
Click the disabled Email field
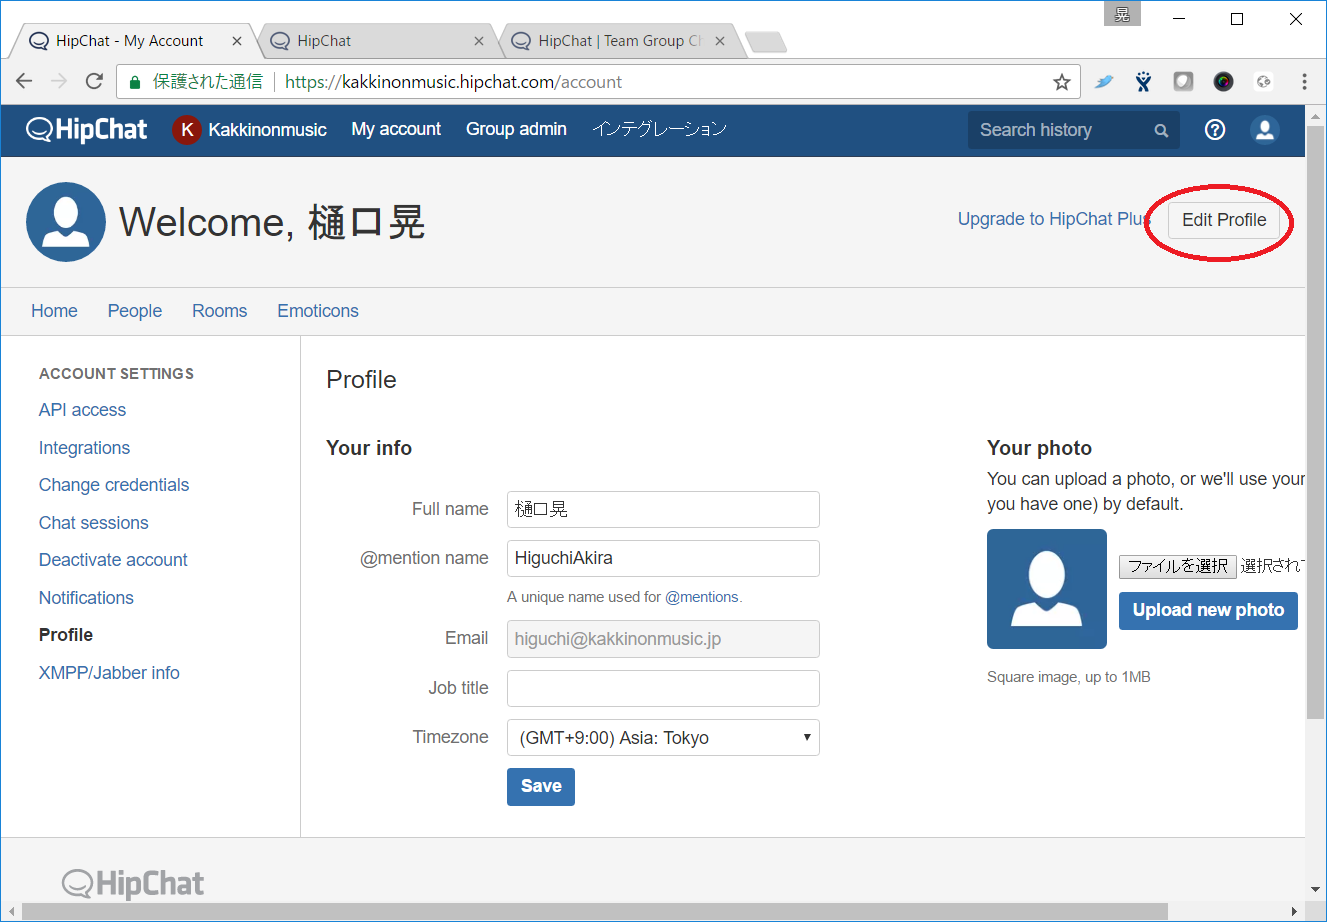663,639
